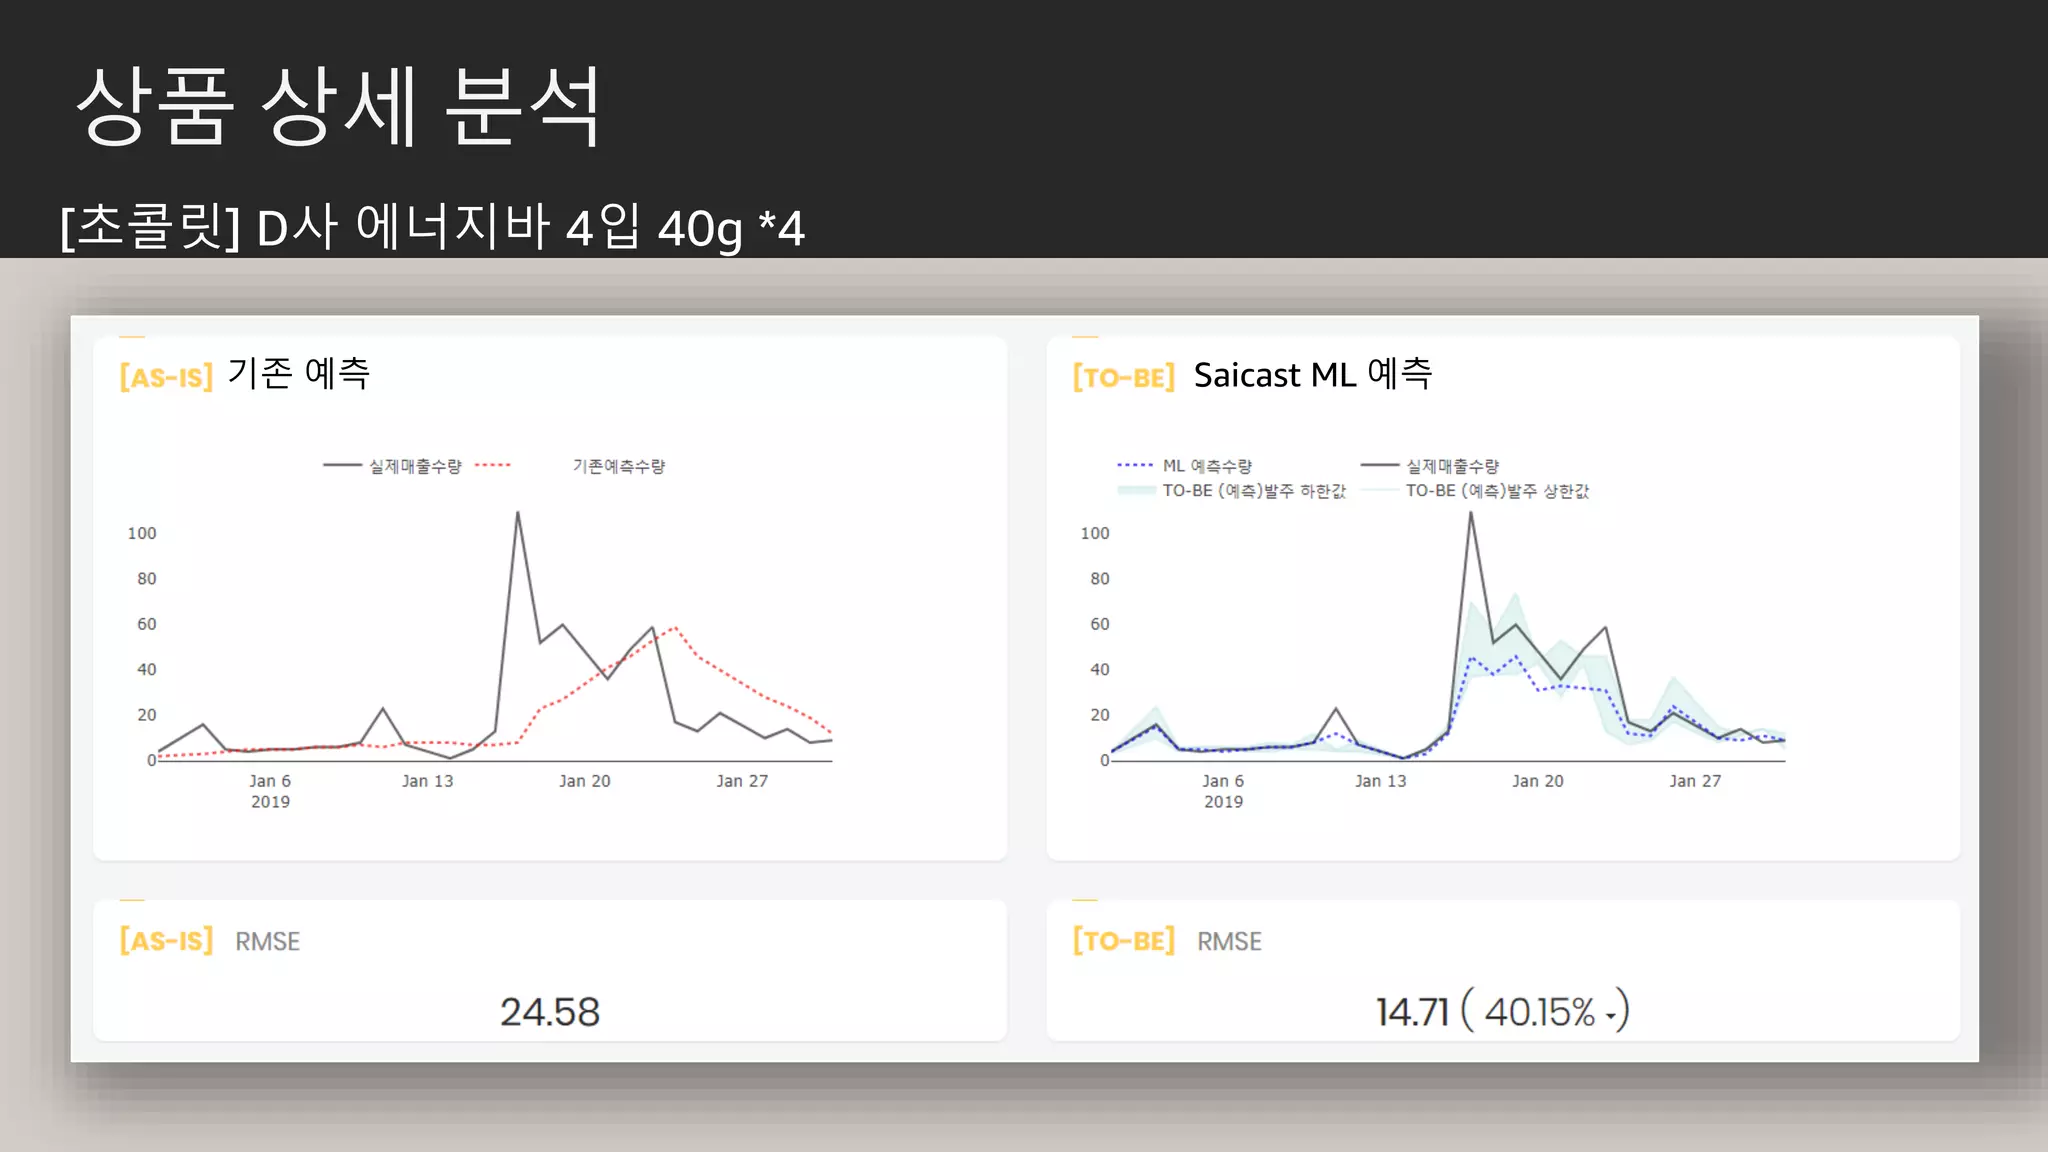Click 'Jan 6 2019' label on AS-IS chart

tap(270, 791)
